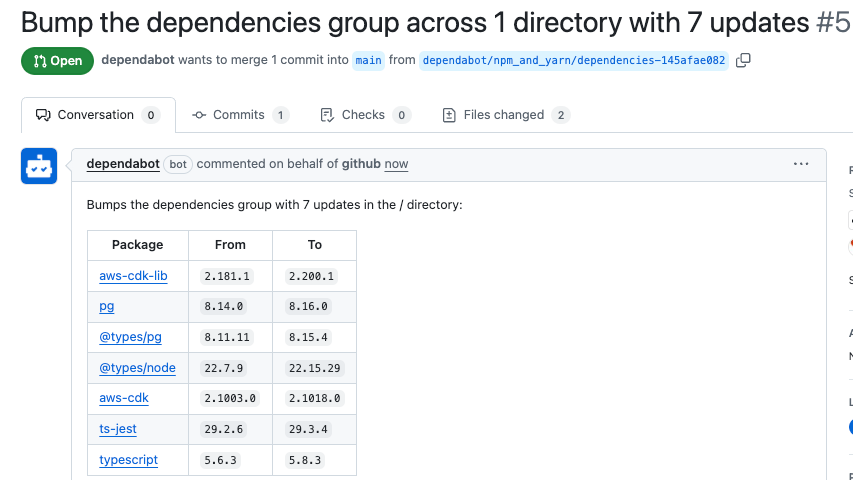
Task: Select the 2.1018.0 version value
Action: pos(314,398)
